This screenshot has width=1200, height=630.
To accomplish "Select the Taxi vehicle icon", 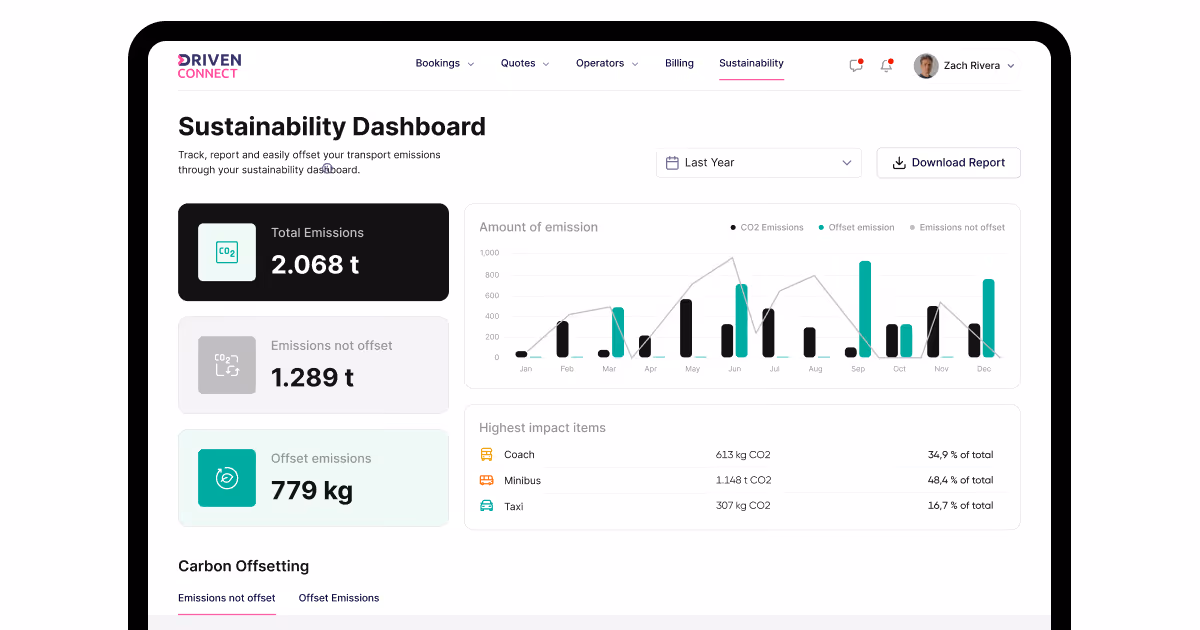I will point(488,506).
